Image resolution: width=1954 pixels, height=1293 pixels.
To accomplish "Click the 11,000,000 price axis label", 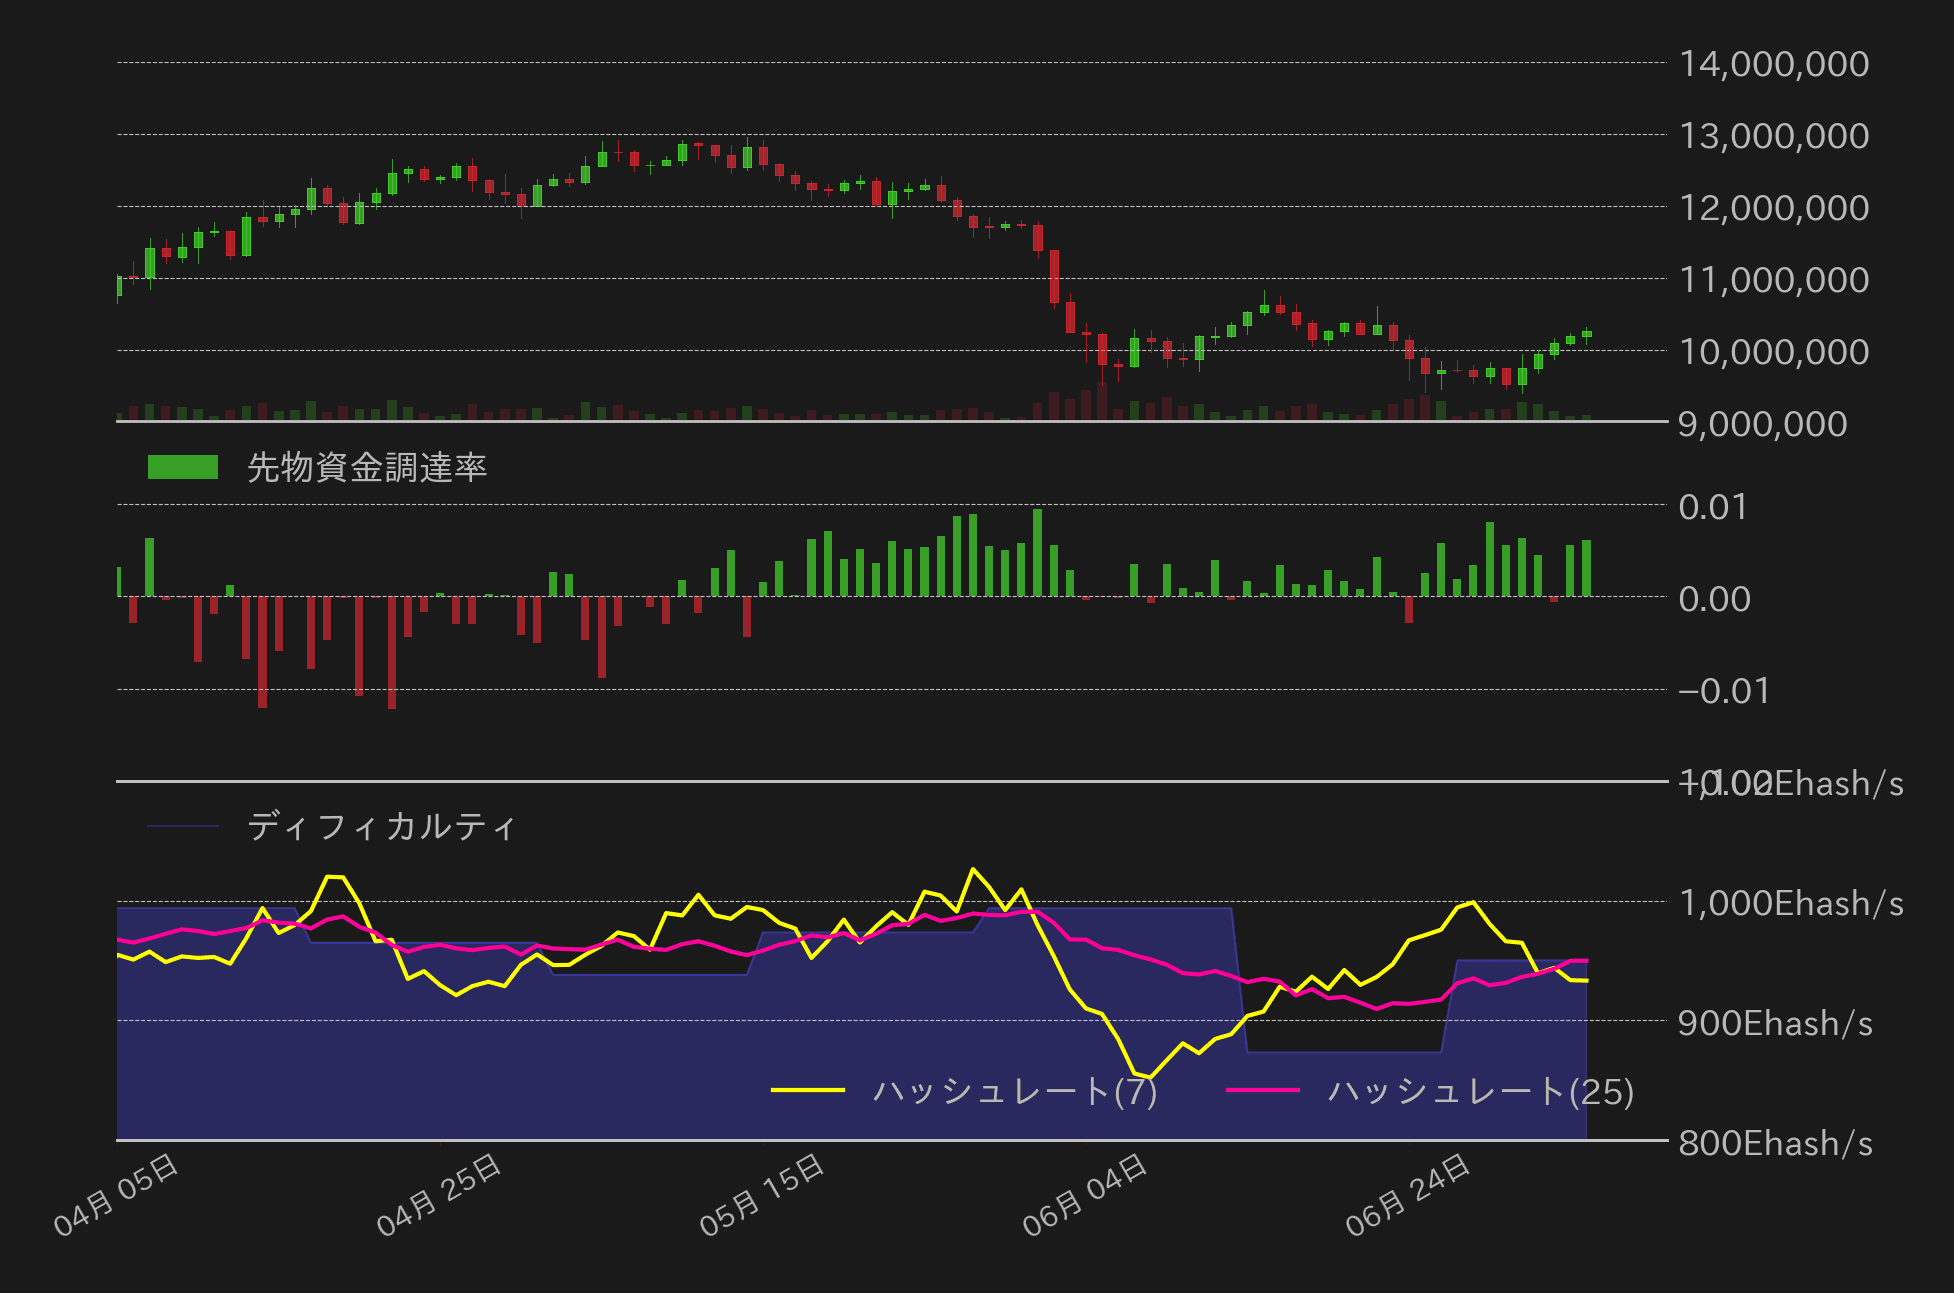I will click(x=1774, y=280).
